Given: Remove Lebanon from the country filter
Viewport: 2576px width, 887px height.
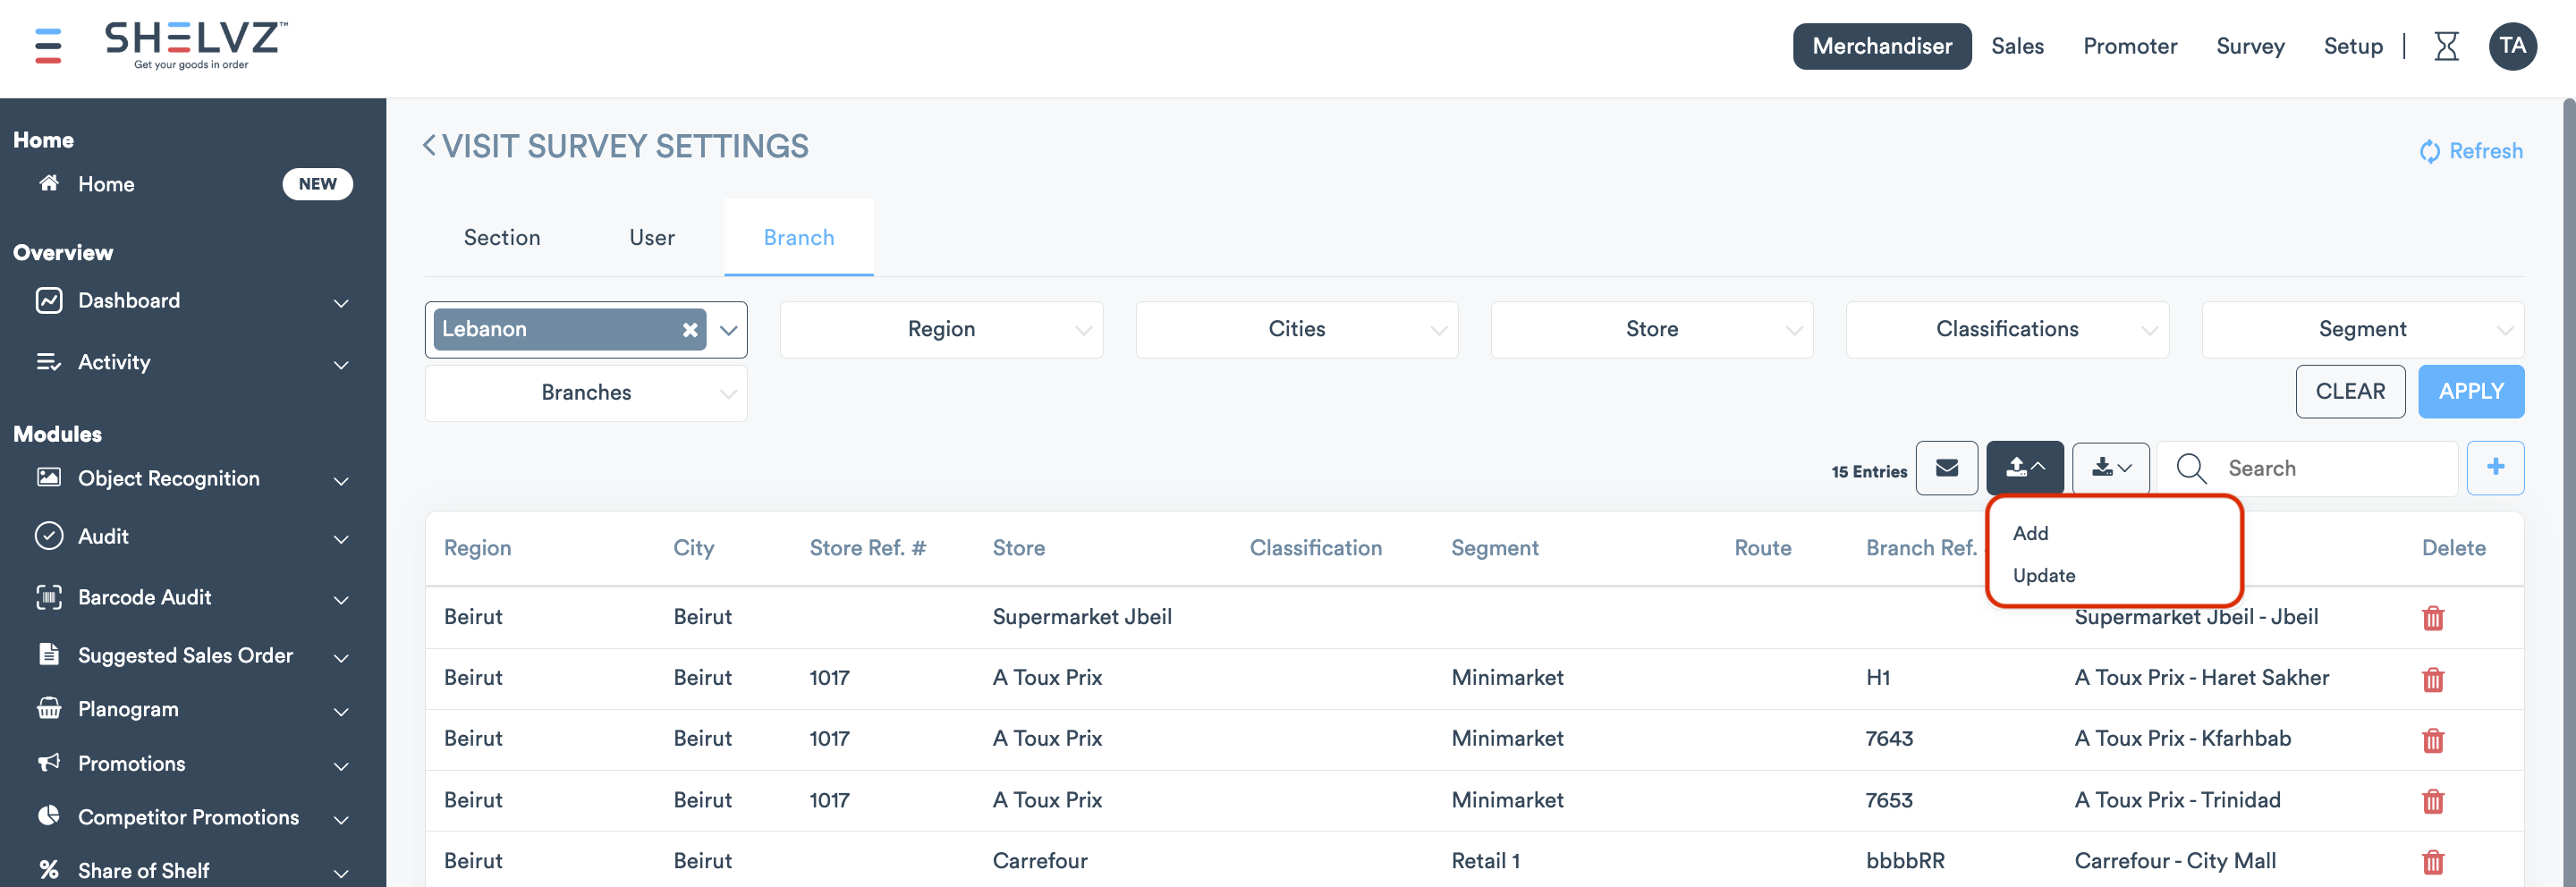Looking at the screenshot, I should pyautogui.click(x=689, y=330).
